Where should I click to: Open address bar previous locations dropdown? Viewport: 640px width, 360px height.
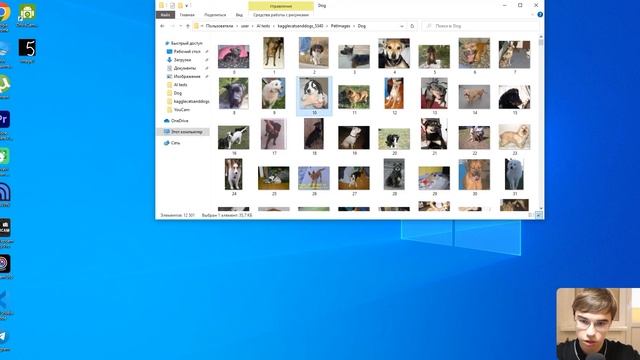[x=402, y=26]
